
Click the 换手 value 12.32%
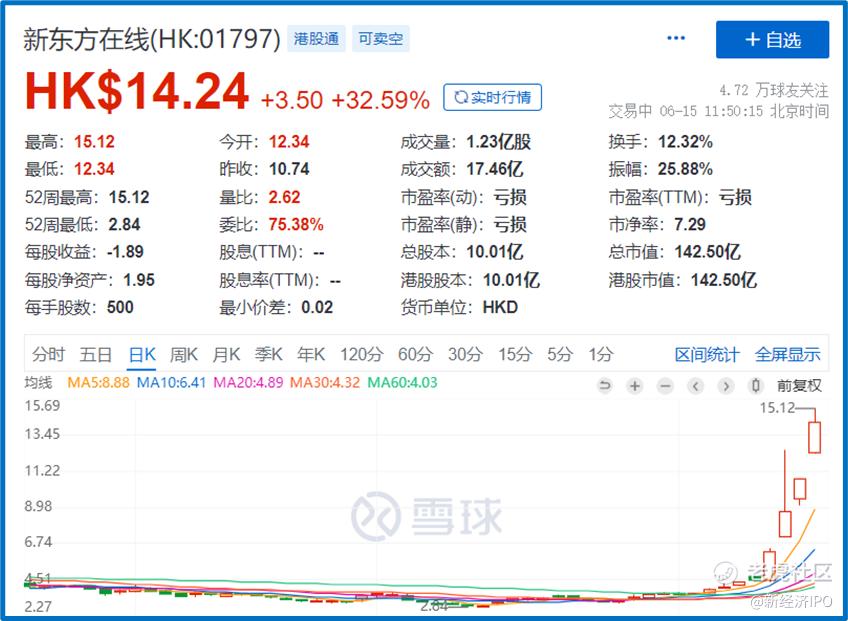(685, 142)
